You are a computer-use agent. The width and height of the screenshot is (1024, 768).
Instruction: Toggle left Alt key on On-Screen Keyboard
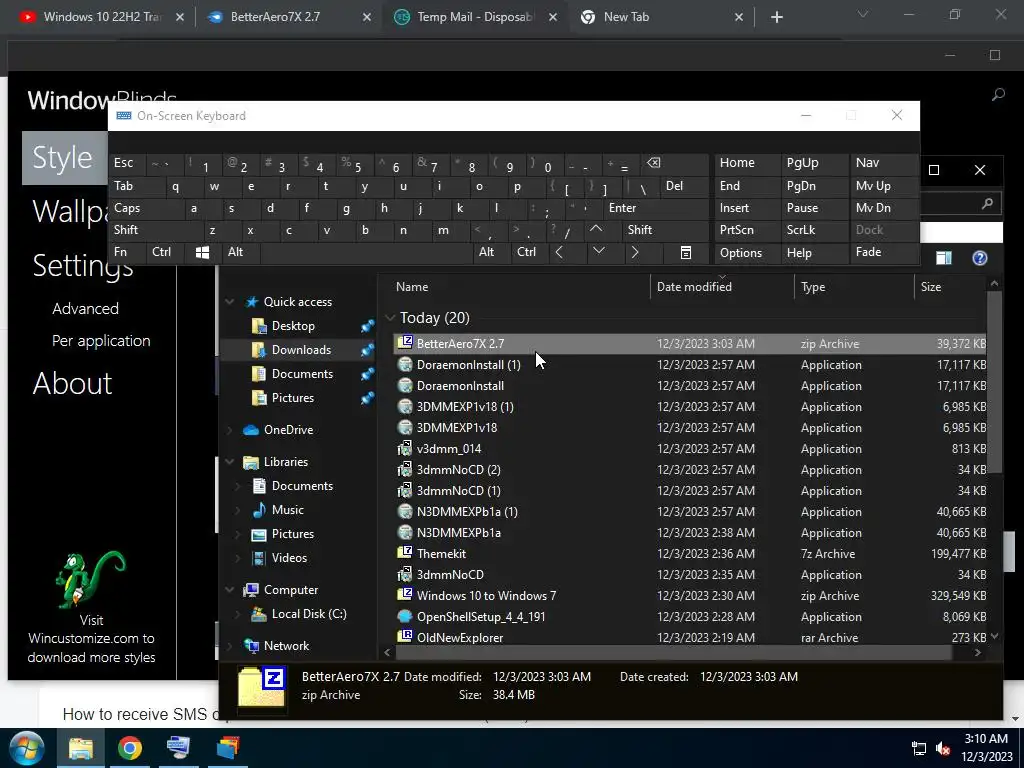240,252
